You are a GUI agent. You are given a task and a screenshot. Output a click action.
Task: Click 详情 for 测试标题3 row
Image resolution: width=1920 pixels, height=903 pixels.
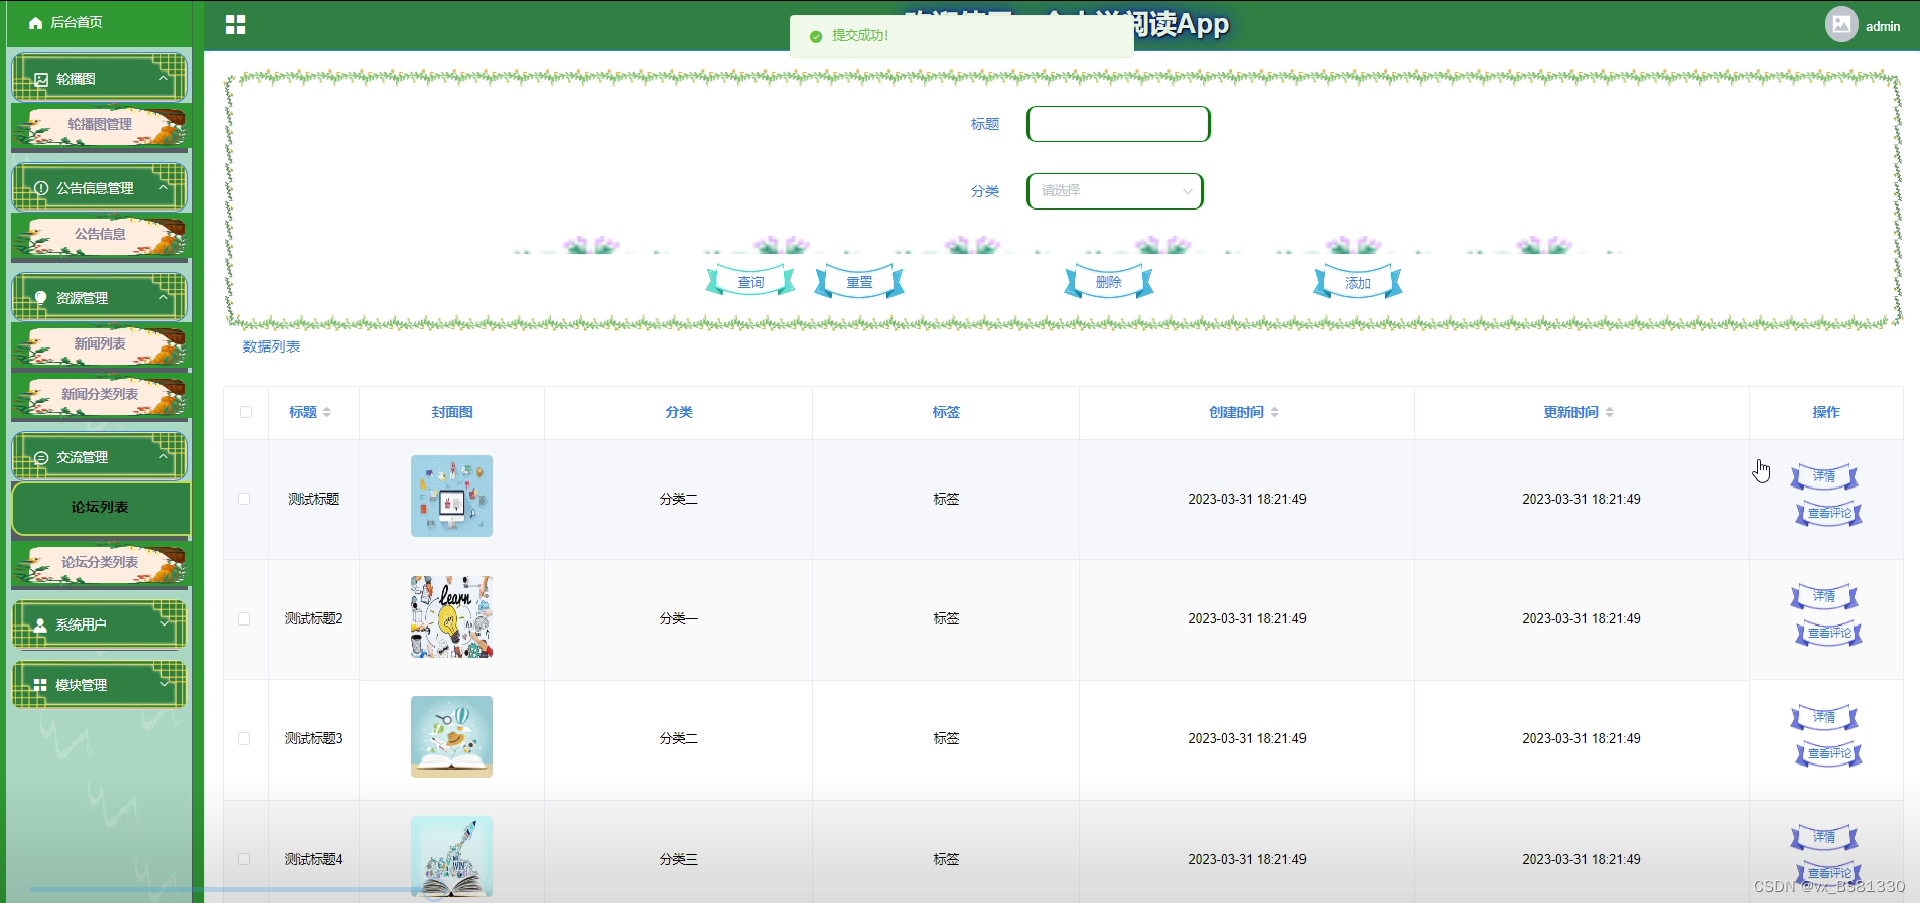(x=1825, y=718)
